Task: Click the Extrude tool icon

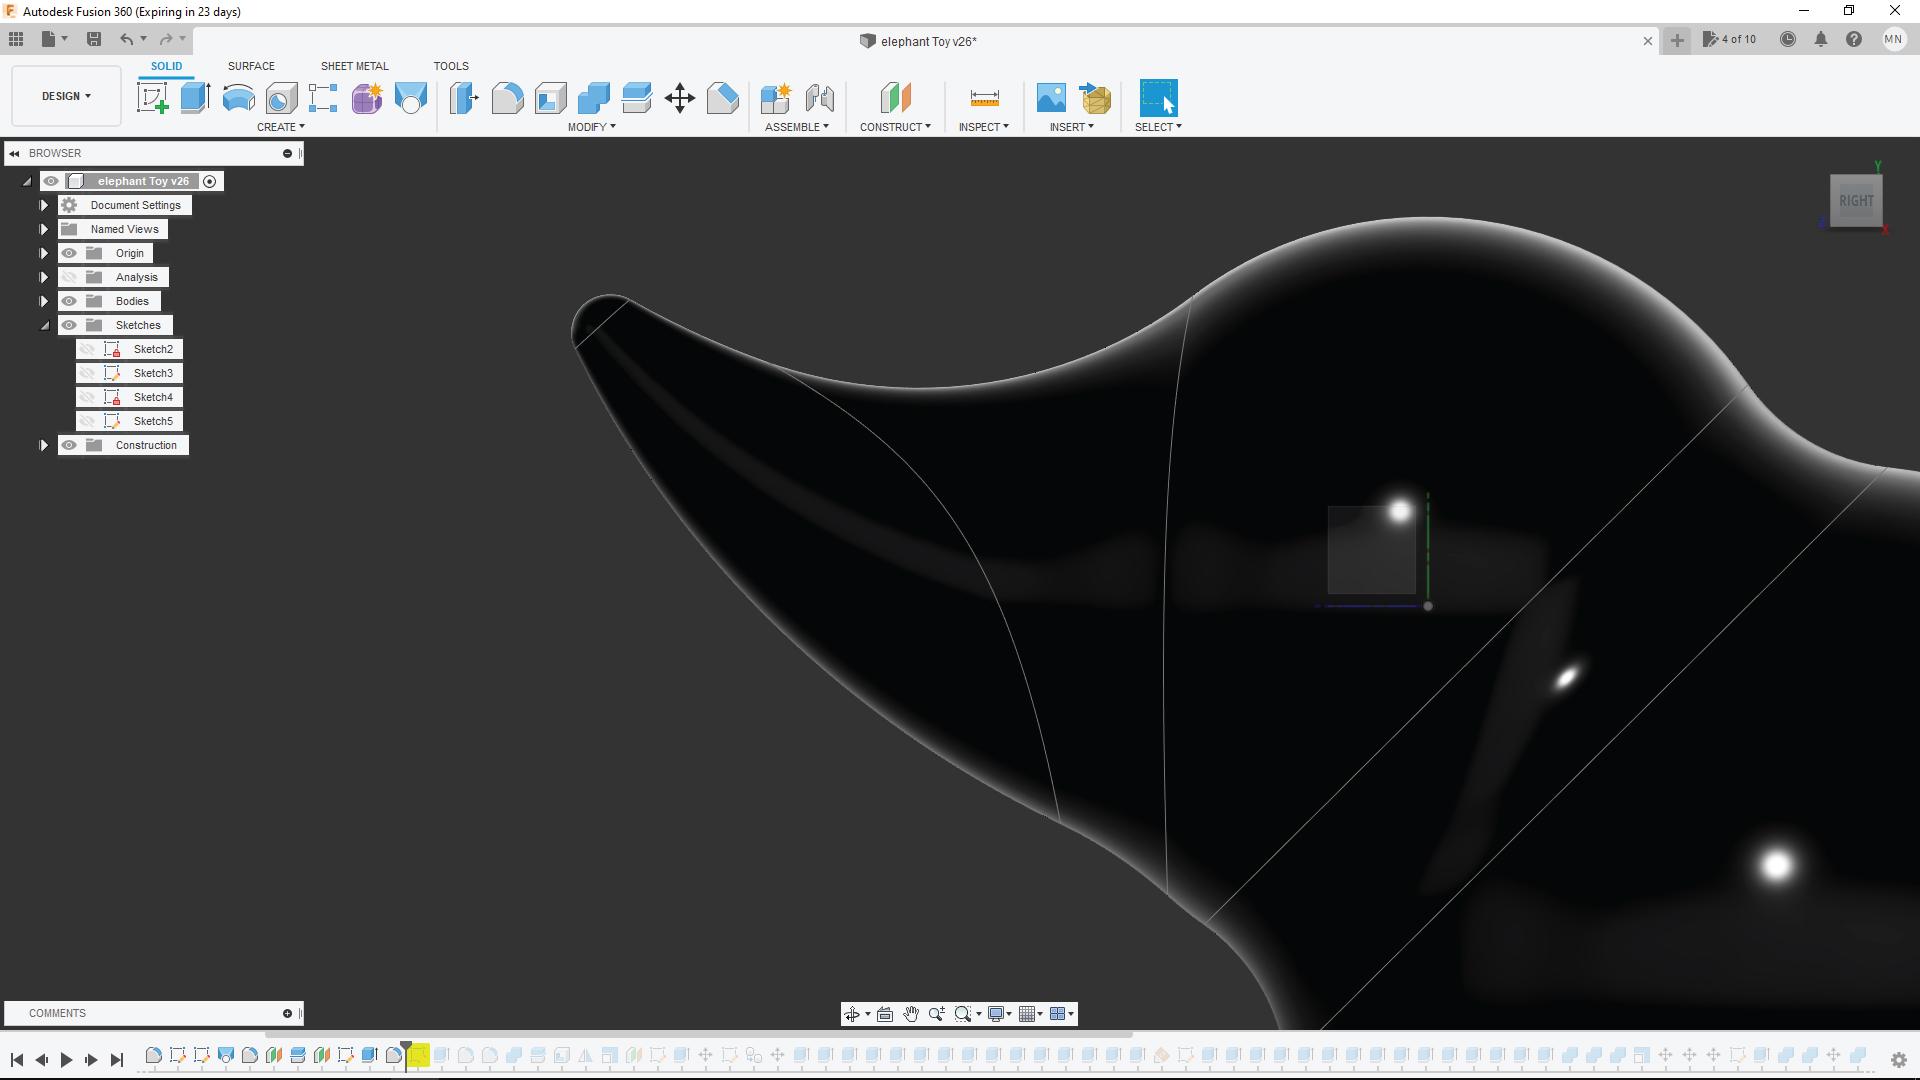Action: click(x=194, y=98)
